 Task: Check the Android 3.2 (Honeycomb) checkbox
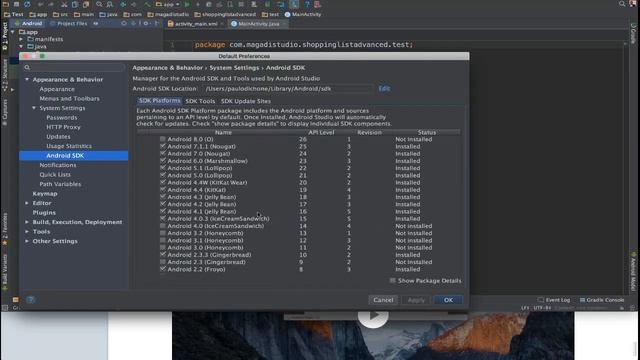[163, 233]
